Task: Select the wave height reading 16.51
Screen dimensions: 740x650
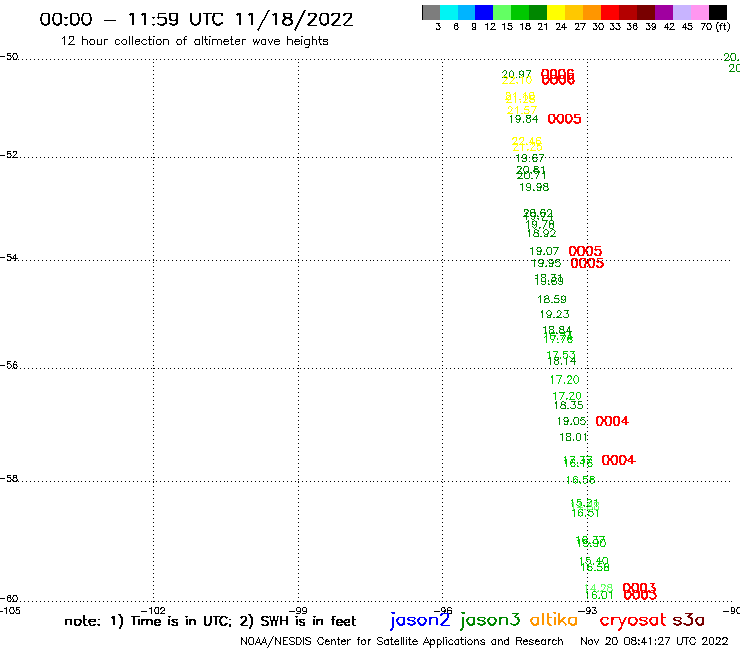Action: click(x=586, y=513)
